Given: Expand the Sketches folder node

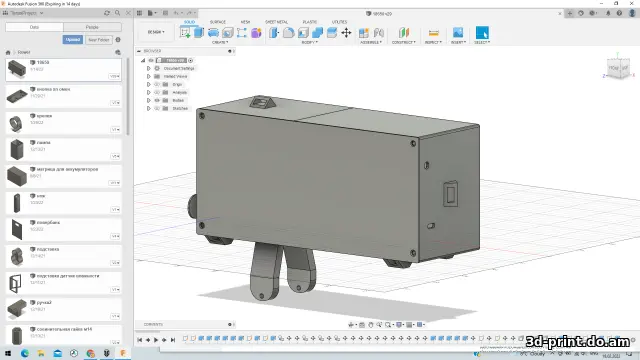Looking at the screenshot, I should click(149, 109).
